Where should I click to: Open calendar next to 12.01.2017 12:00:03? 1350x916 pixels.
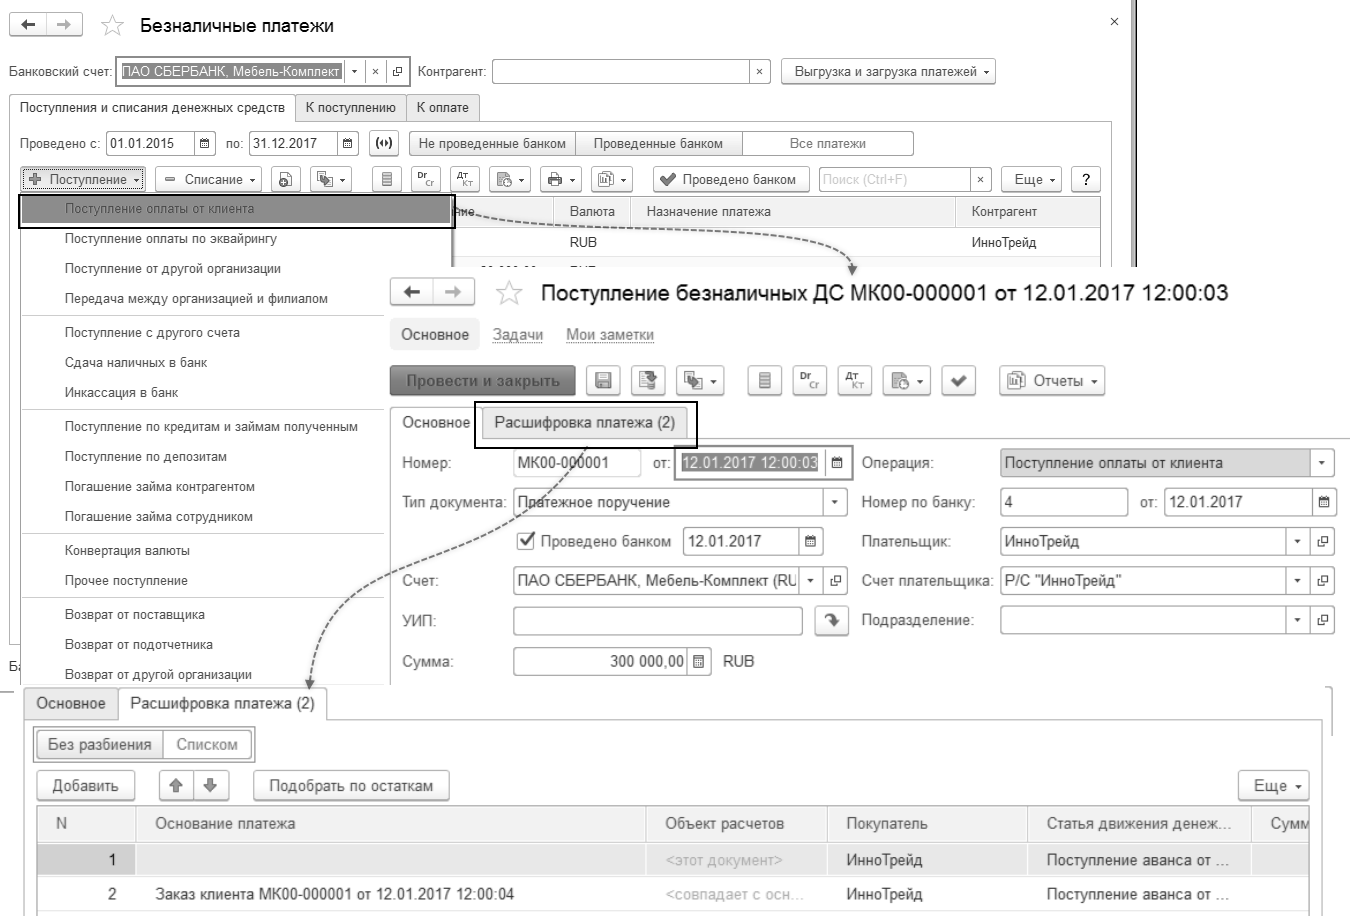[837, 463]
